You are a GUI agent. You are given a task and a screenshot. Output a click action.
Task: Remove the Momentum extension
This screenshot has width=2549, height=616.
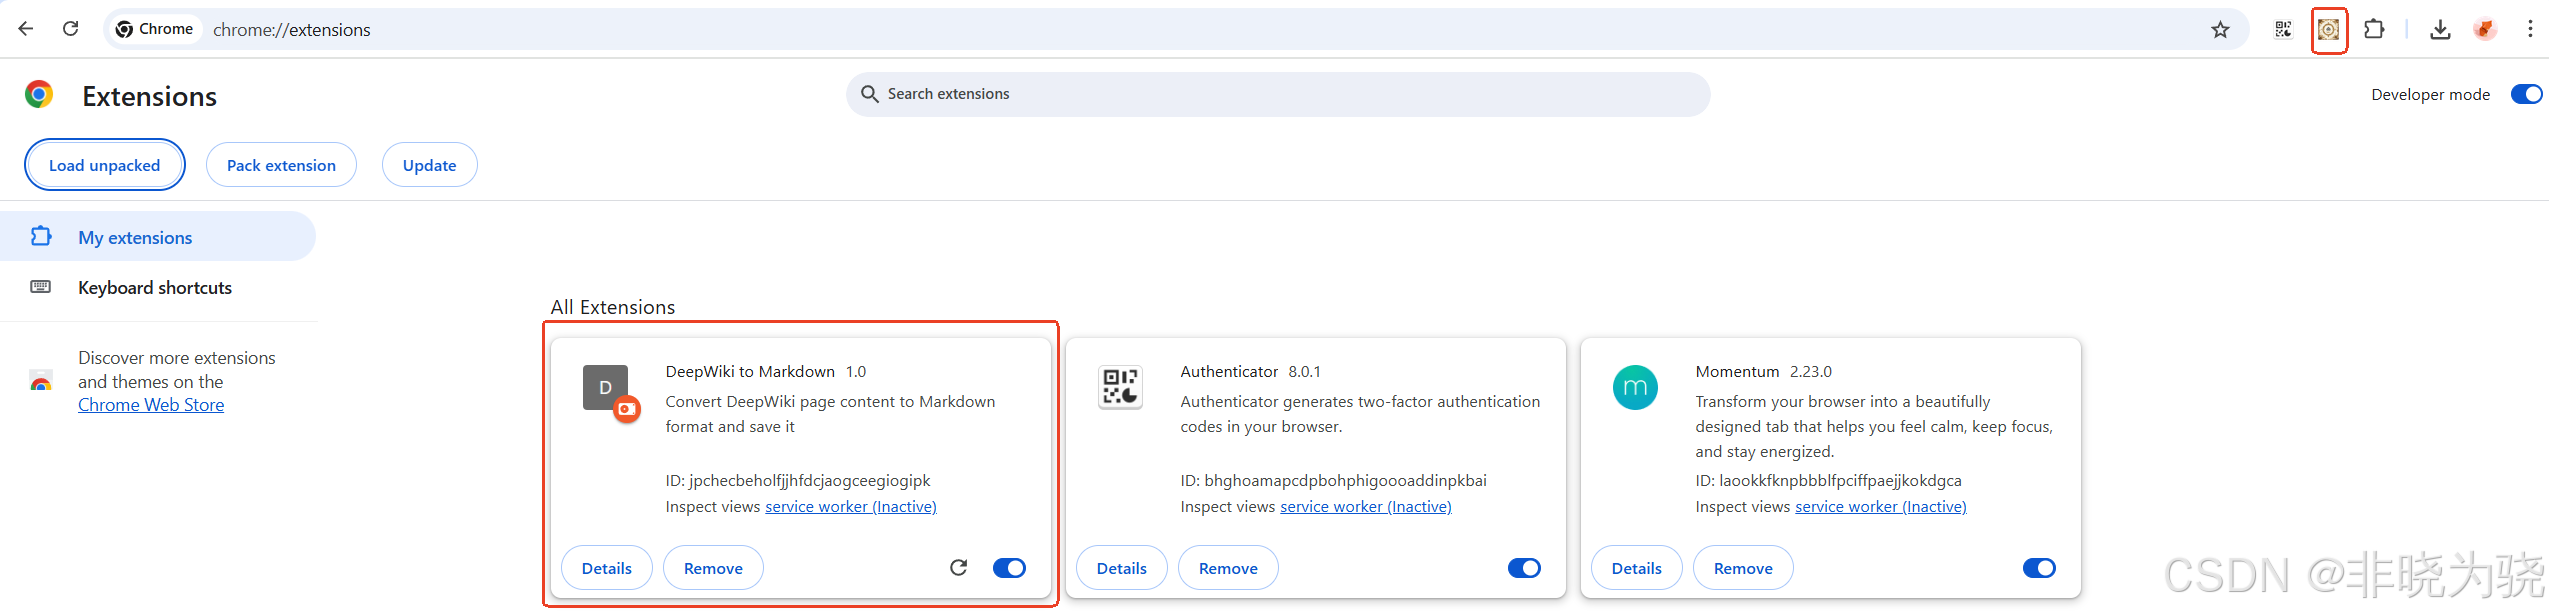pos(1743,568)
